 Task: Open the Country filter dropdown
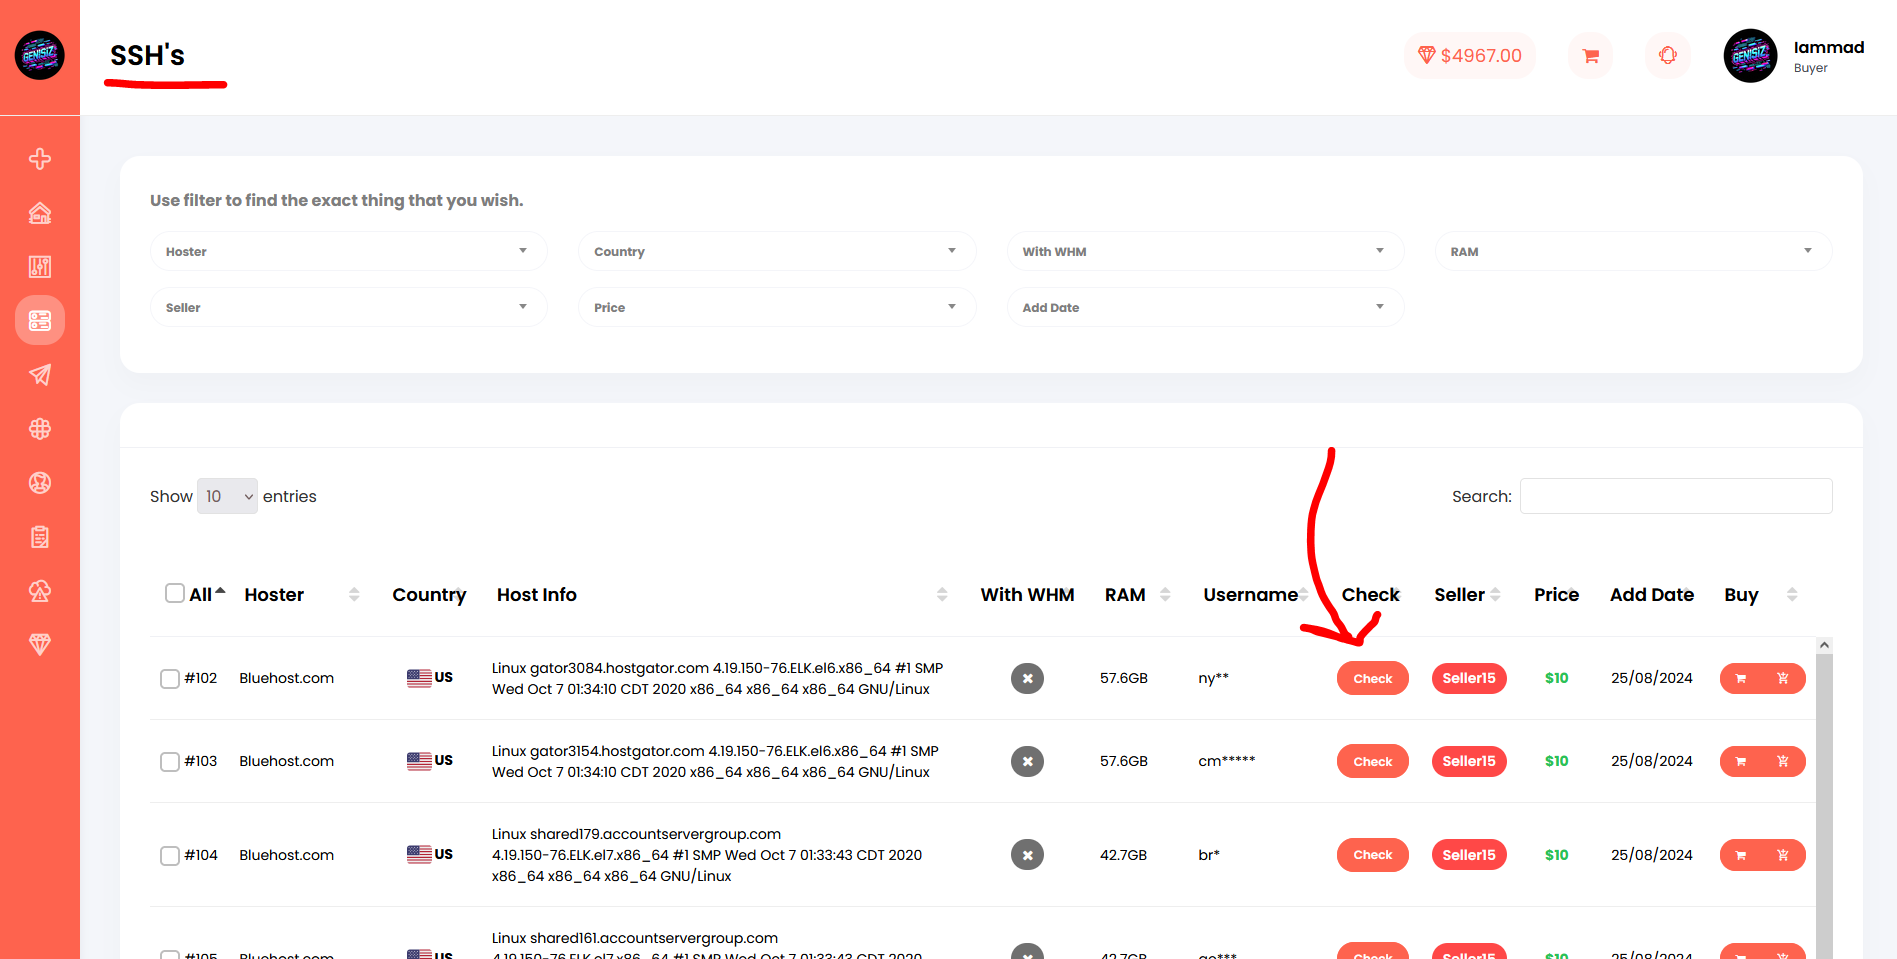pos(777,251)
